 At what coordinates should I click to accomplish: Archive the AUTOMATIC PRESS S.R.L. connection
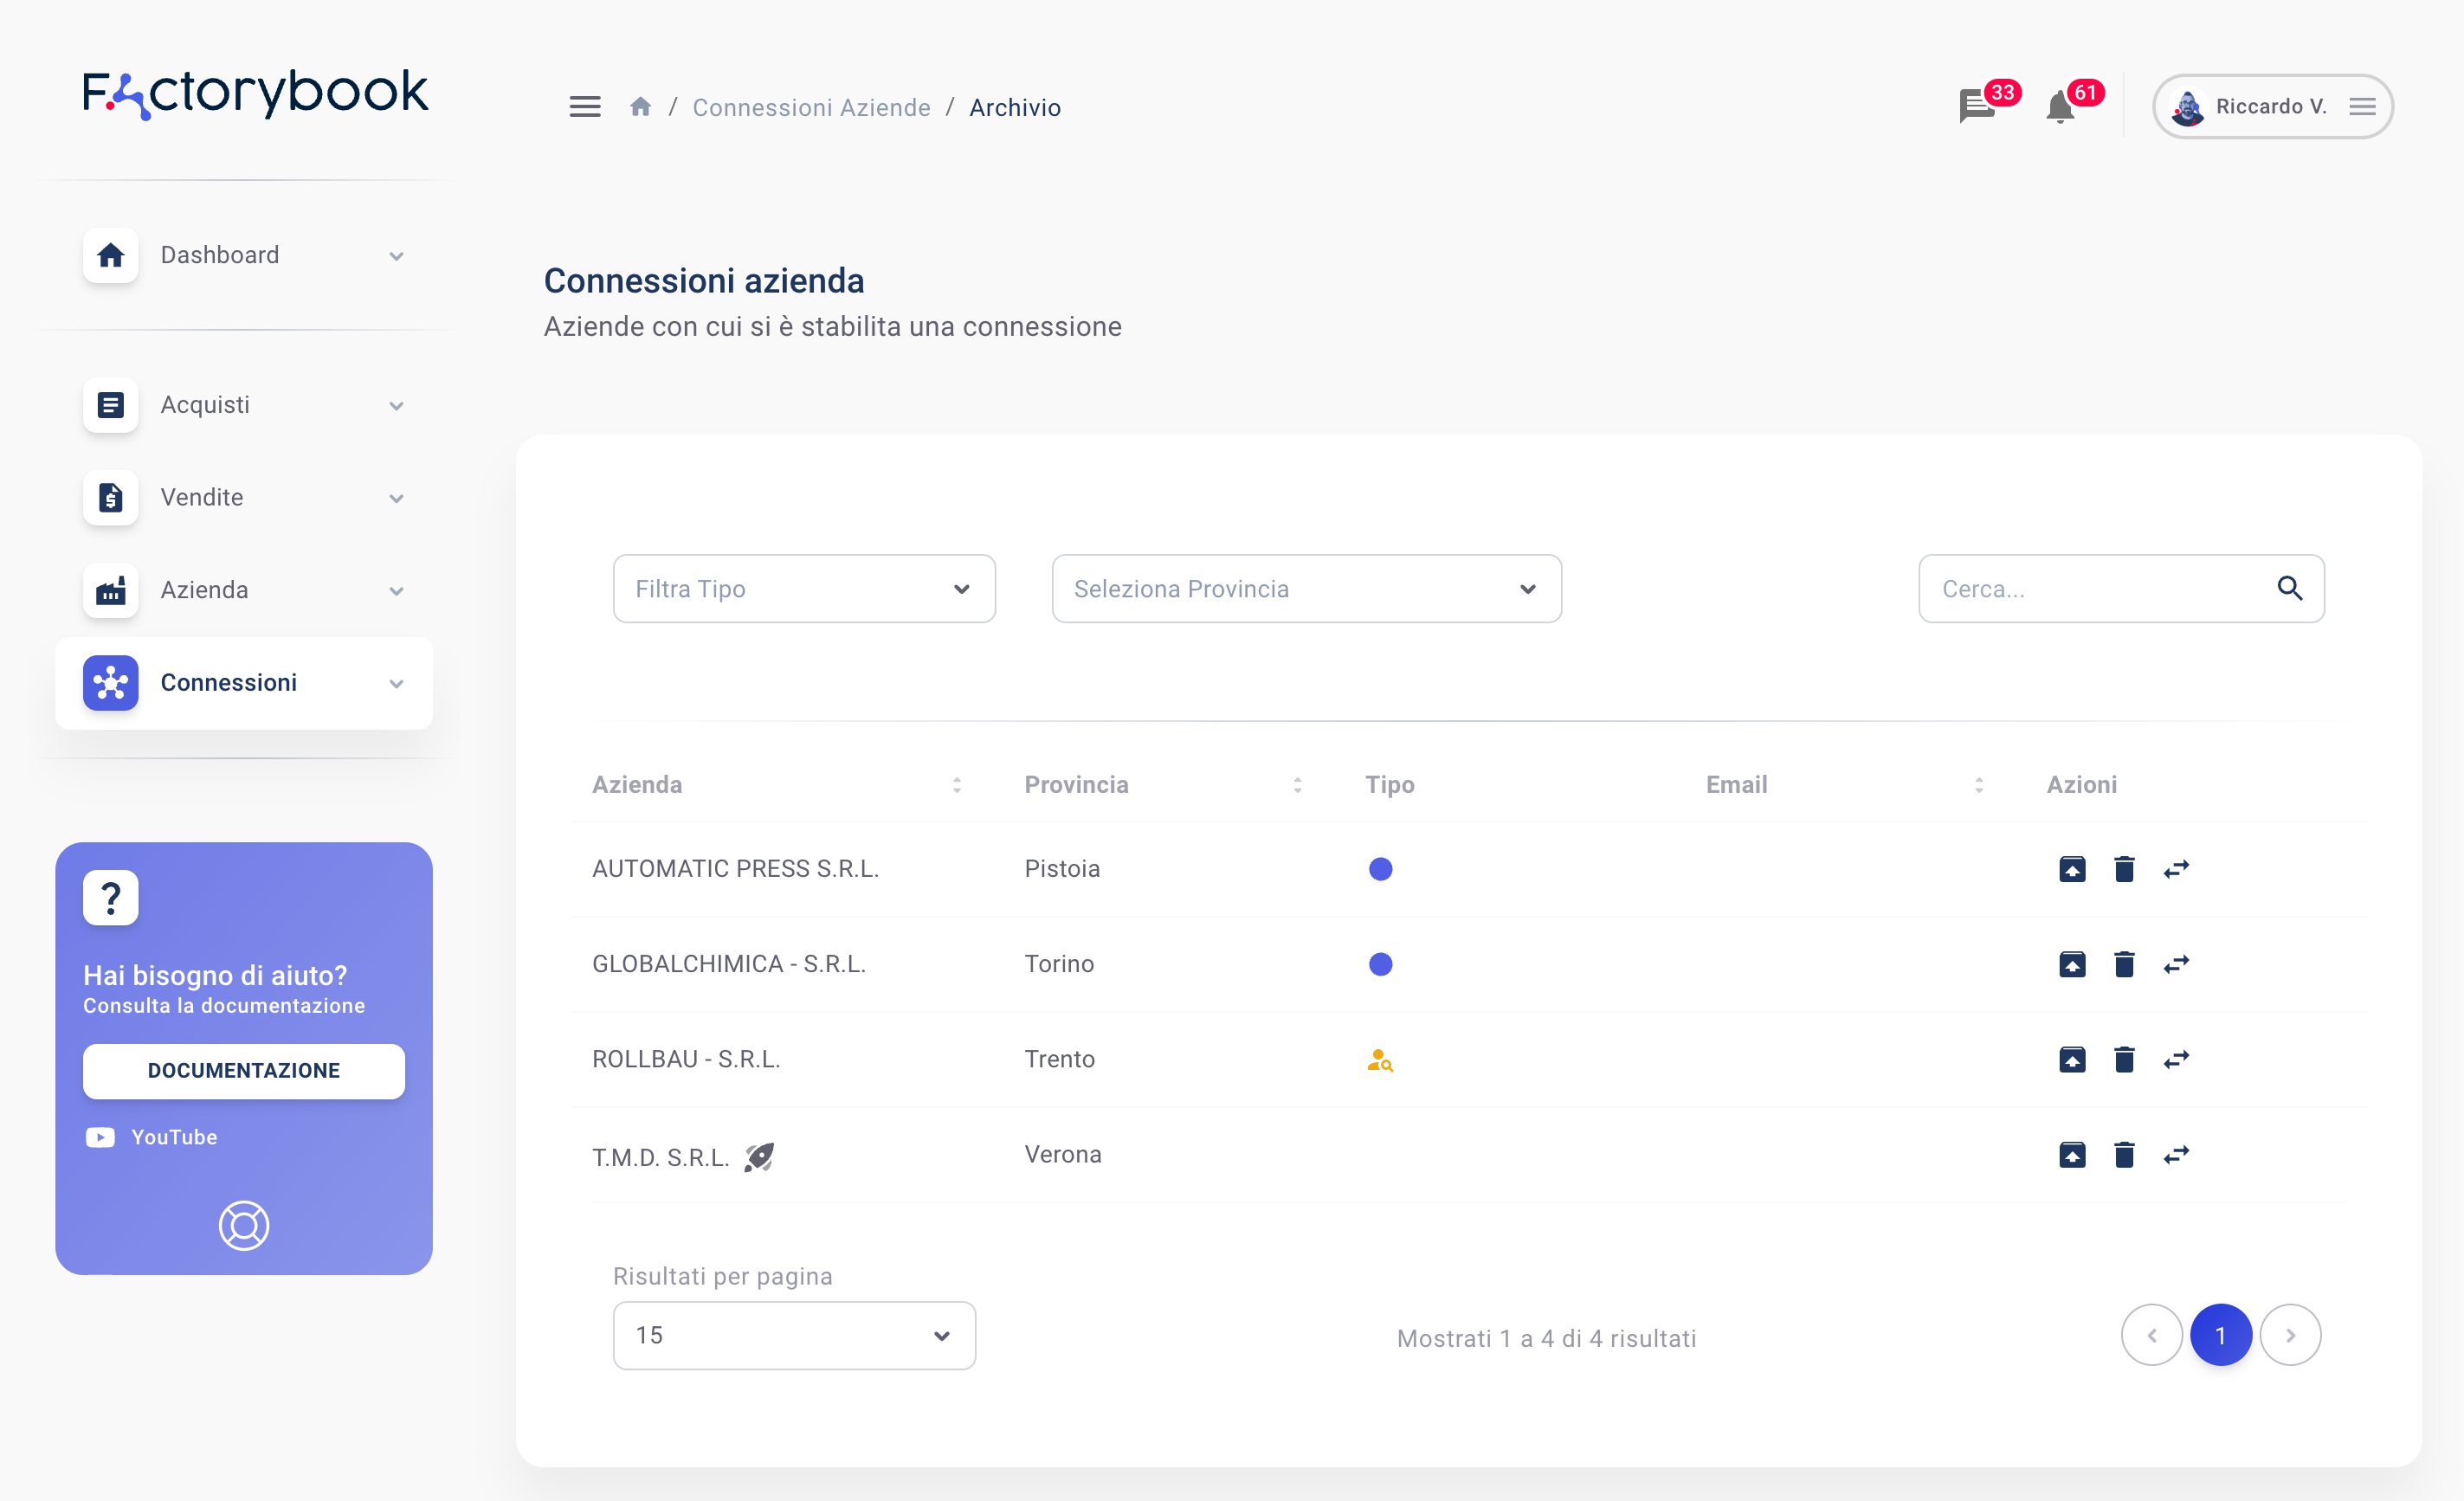click(x=2073, y=869)
